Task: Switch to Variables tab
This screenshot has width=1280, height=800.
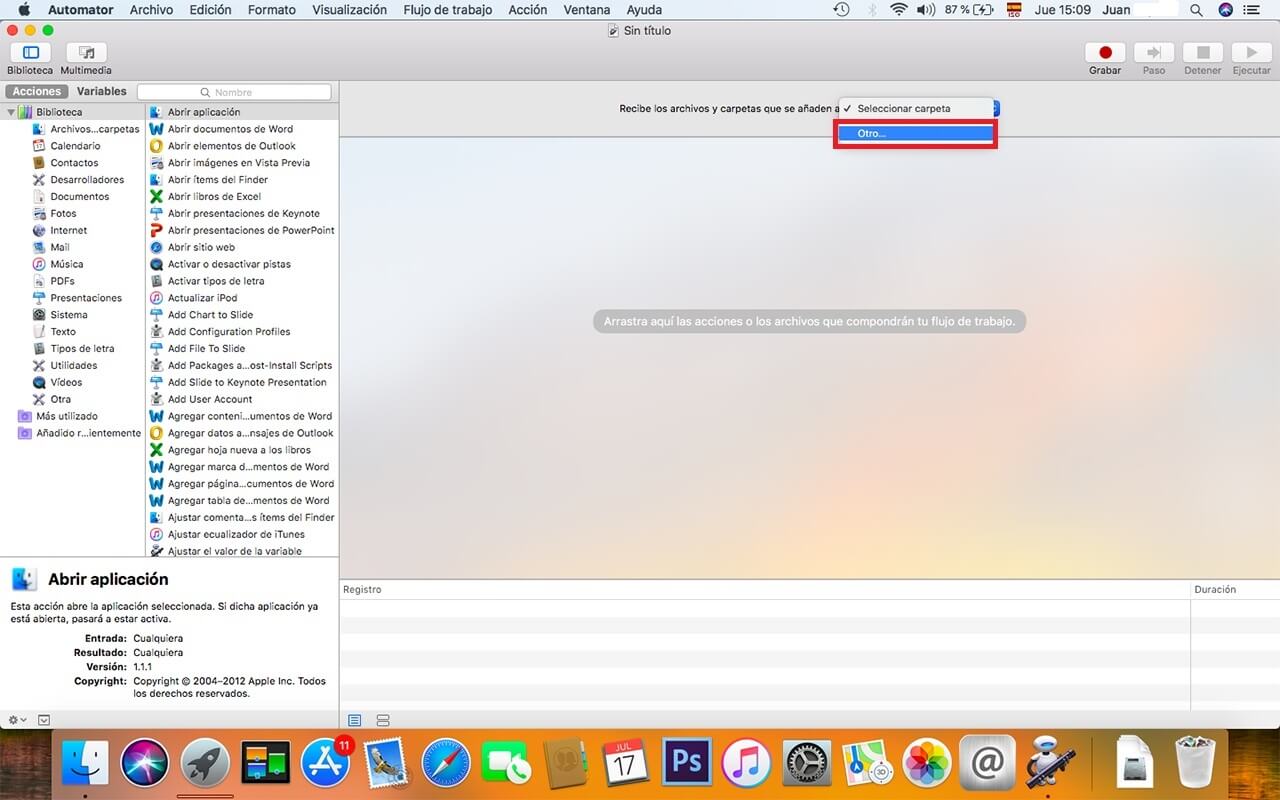Action: (x=101, y=91)
